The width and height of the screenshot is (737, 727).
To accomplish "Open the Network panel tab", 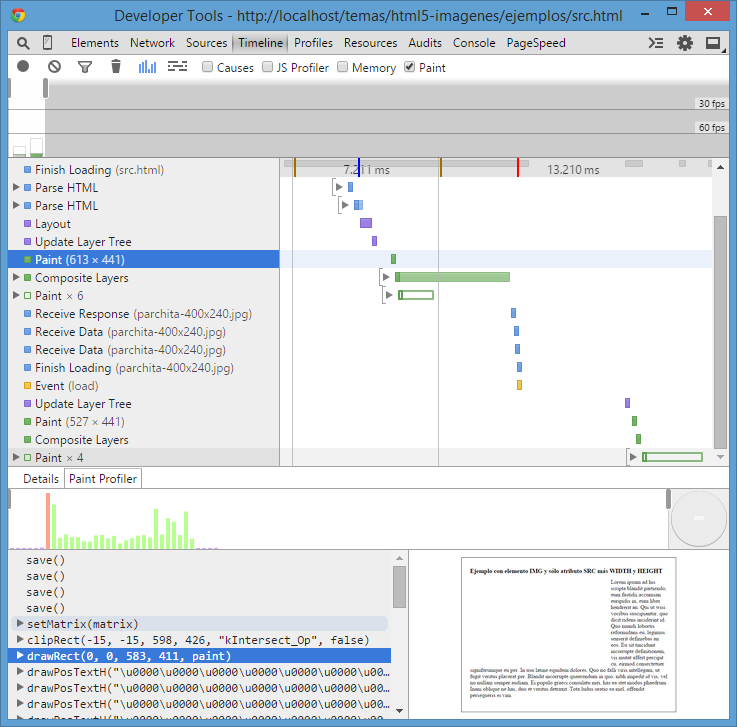I will point(152,43).
